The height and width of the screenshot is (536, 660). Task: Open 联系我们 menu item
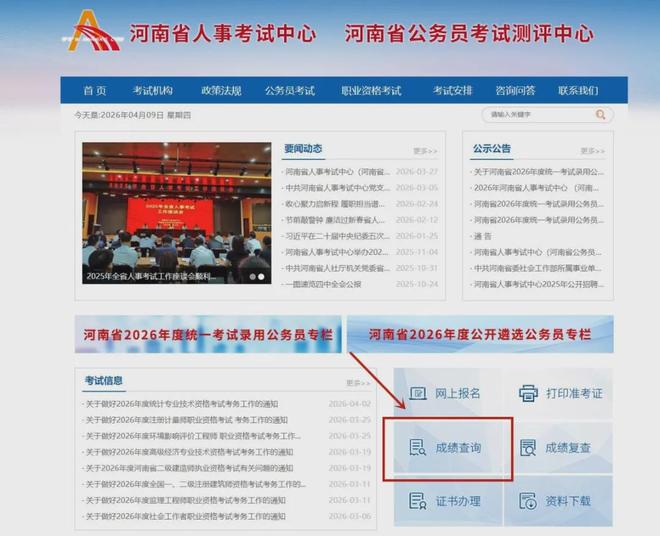578,91
